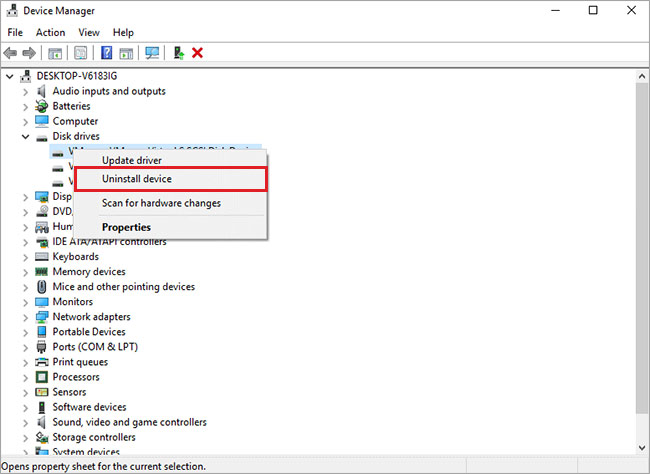Click the blue Help question mark icon
The width and height of the screenshot is (650, 474).
[x=106, y=53]
